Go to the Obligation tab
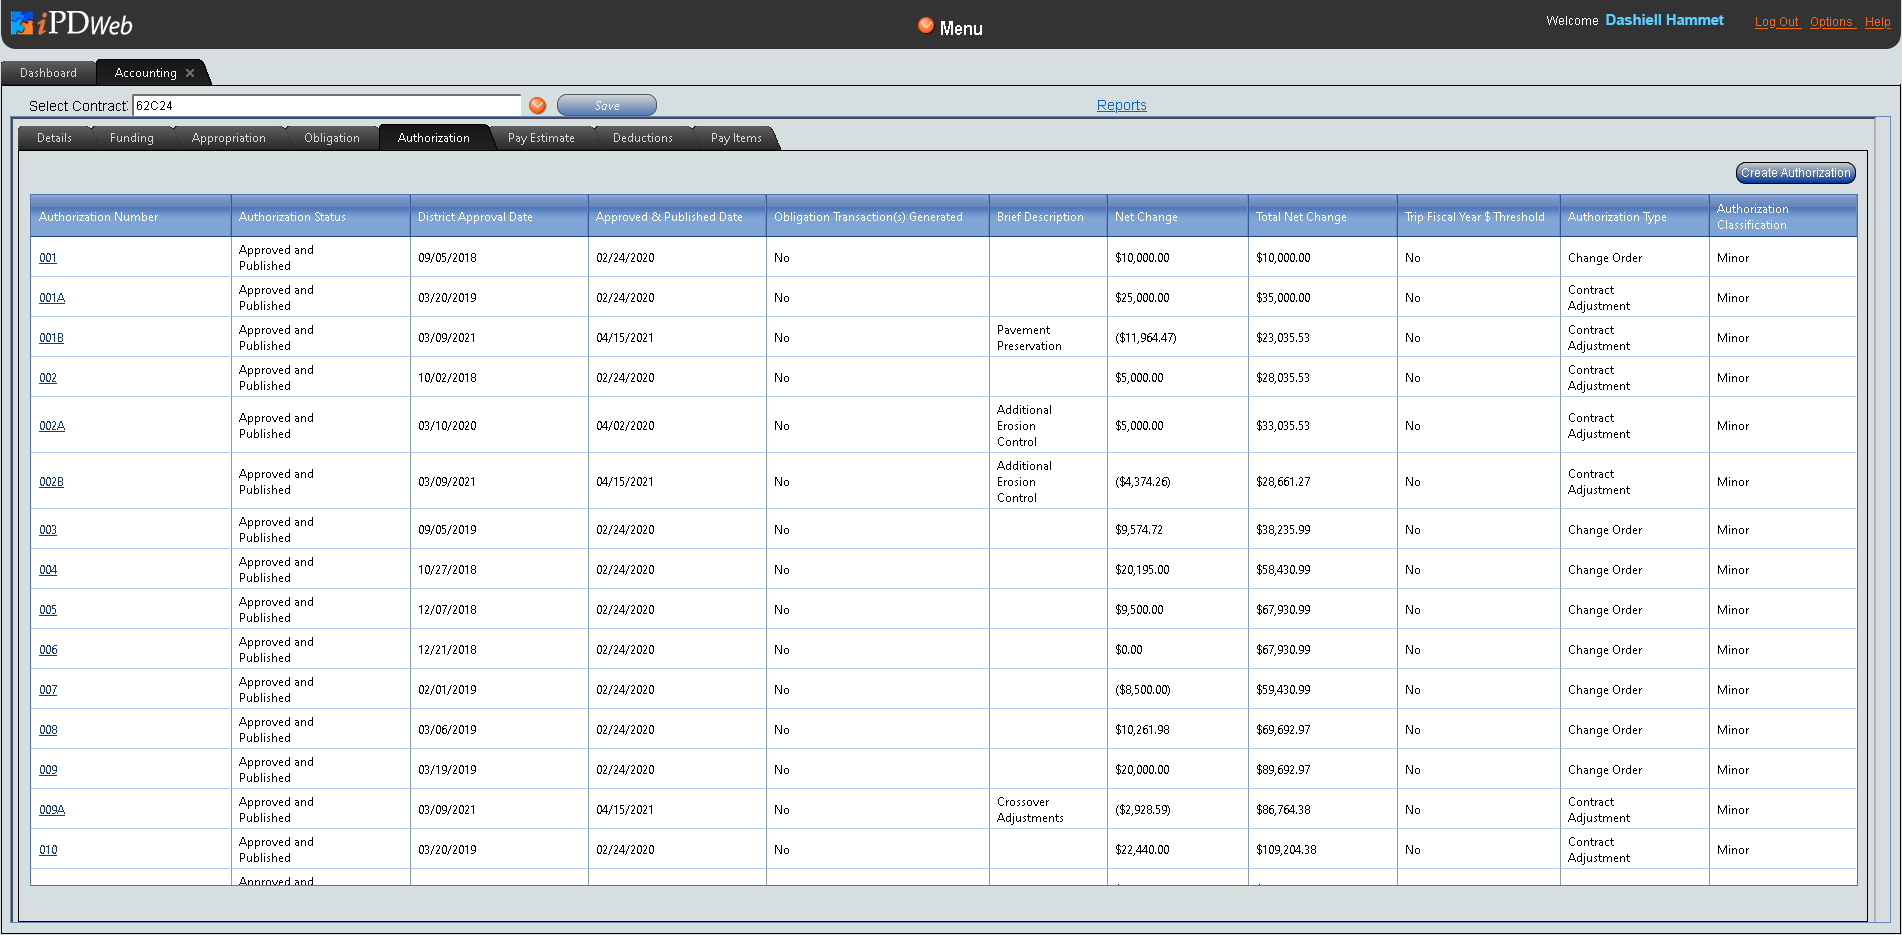 click(331, 138)
